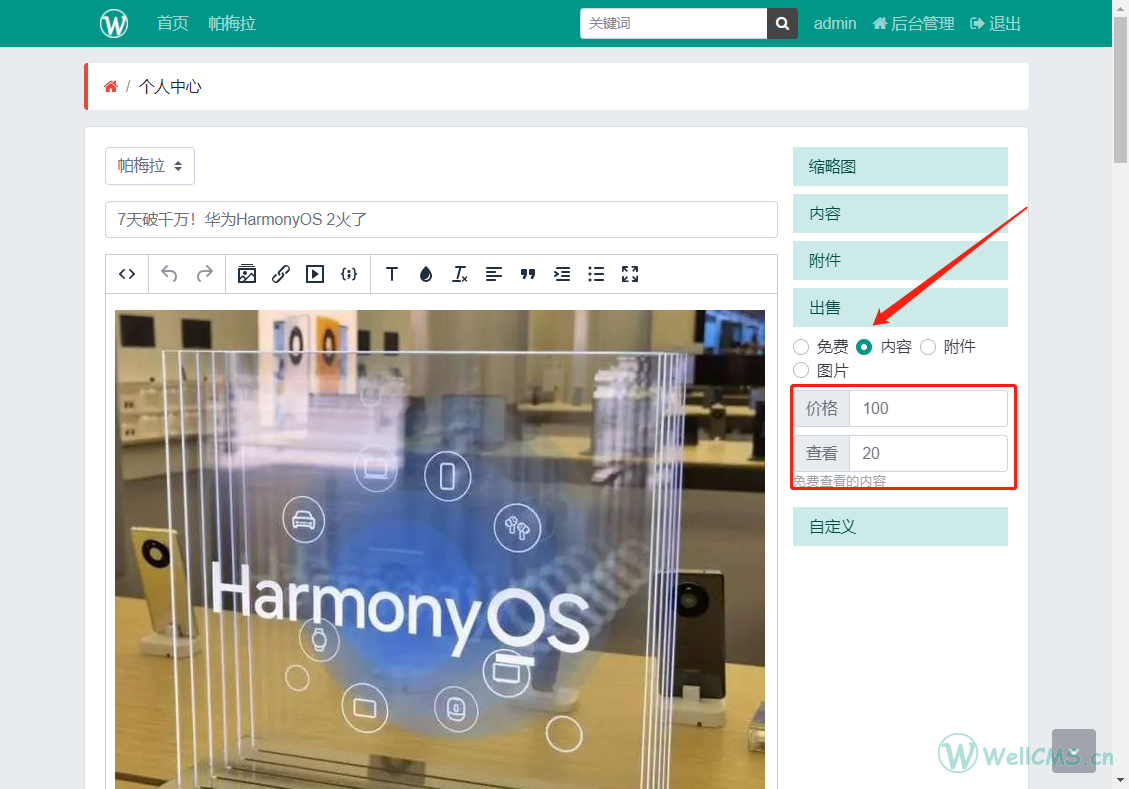This screenshot has width=1129, height=789.
Task: Click the back-to-top button
Action: click(1074, 751)
